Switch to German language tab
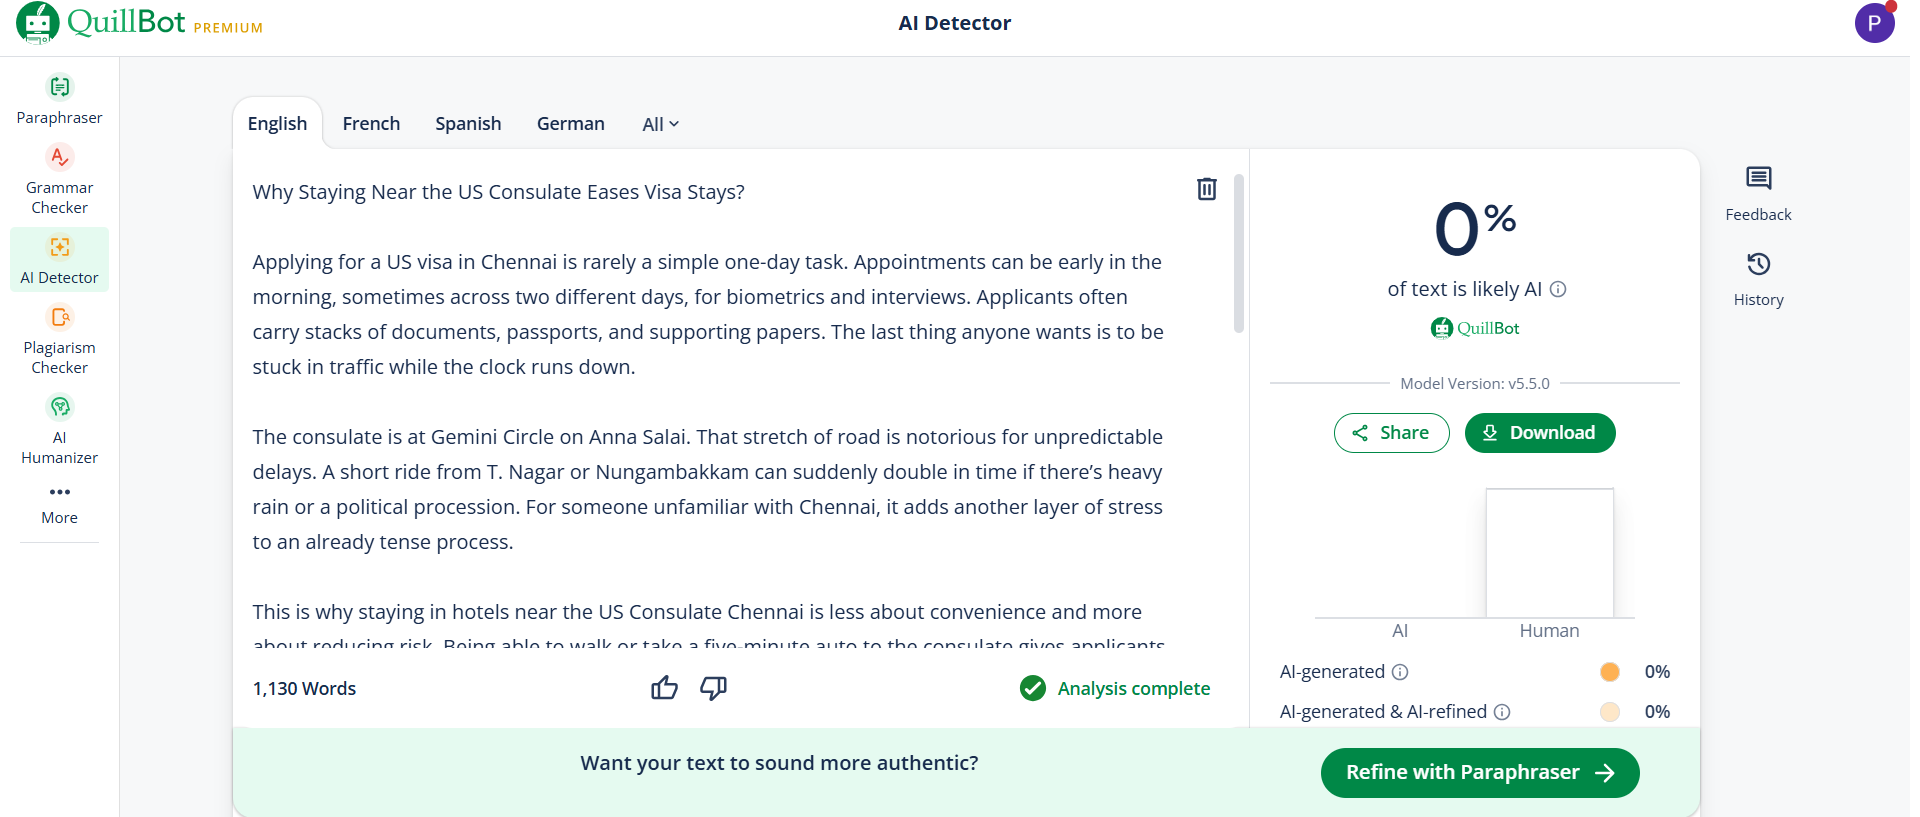This screenshot has width=1920, height=817. (x=570, y=123)
